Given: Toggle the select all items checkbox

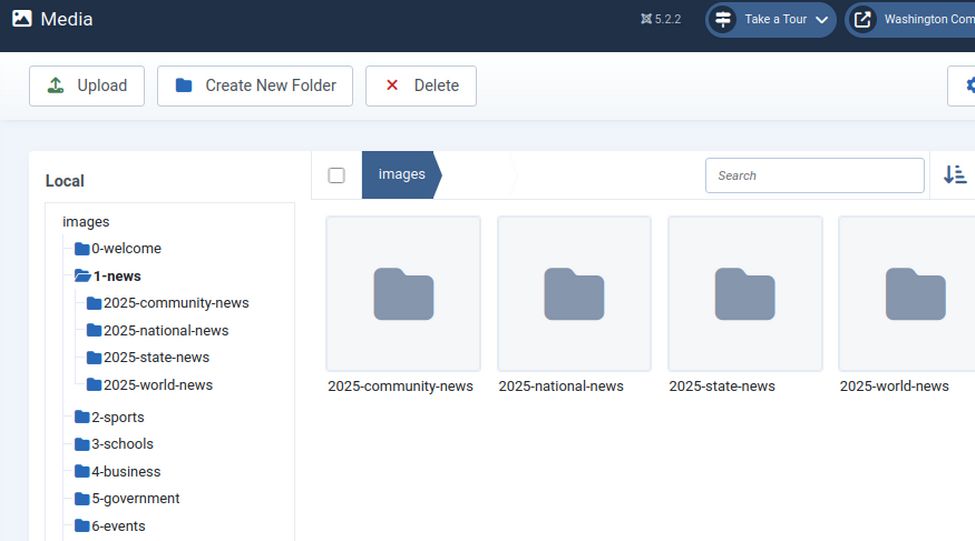Looking at the screenshot, I should pos(336,175).
